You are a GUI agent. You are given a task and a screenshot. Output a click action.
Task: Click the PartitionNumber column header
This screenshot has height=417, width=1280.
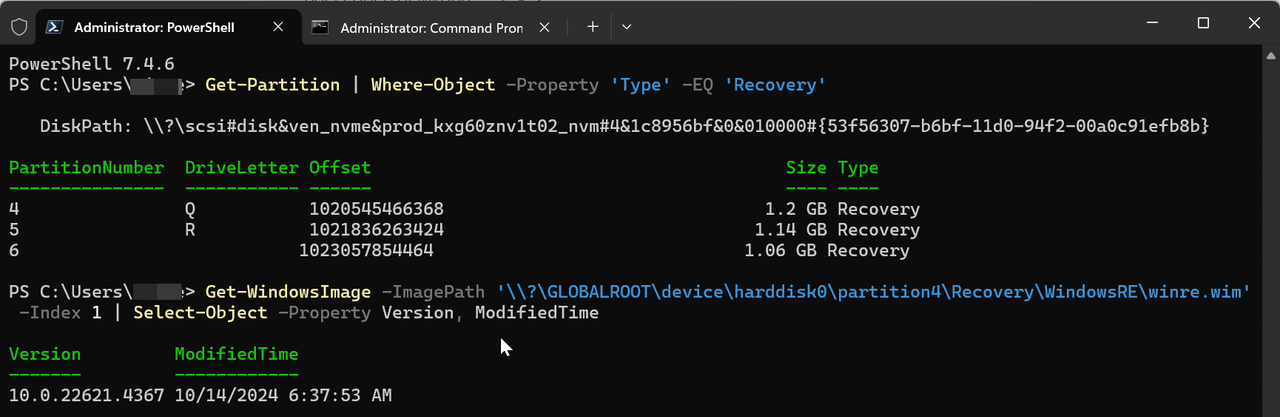[86, 168]
